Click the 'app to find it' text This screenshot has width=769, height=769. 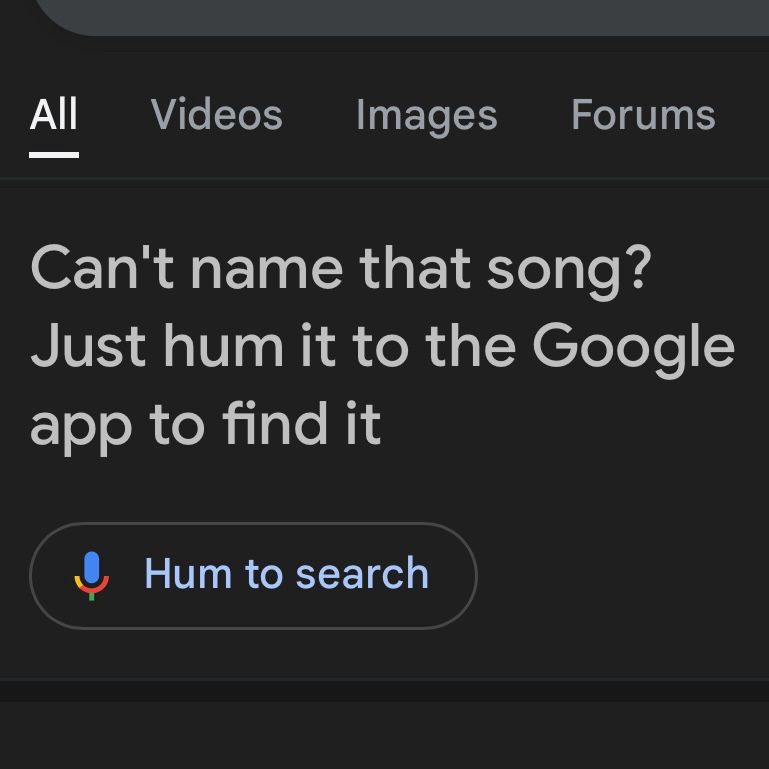point(205,424)
